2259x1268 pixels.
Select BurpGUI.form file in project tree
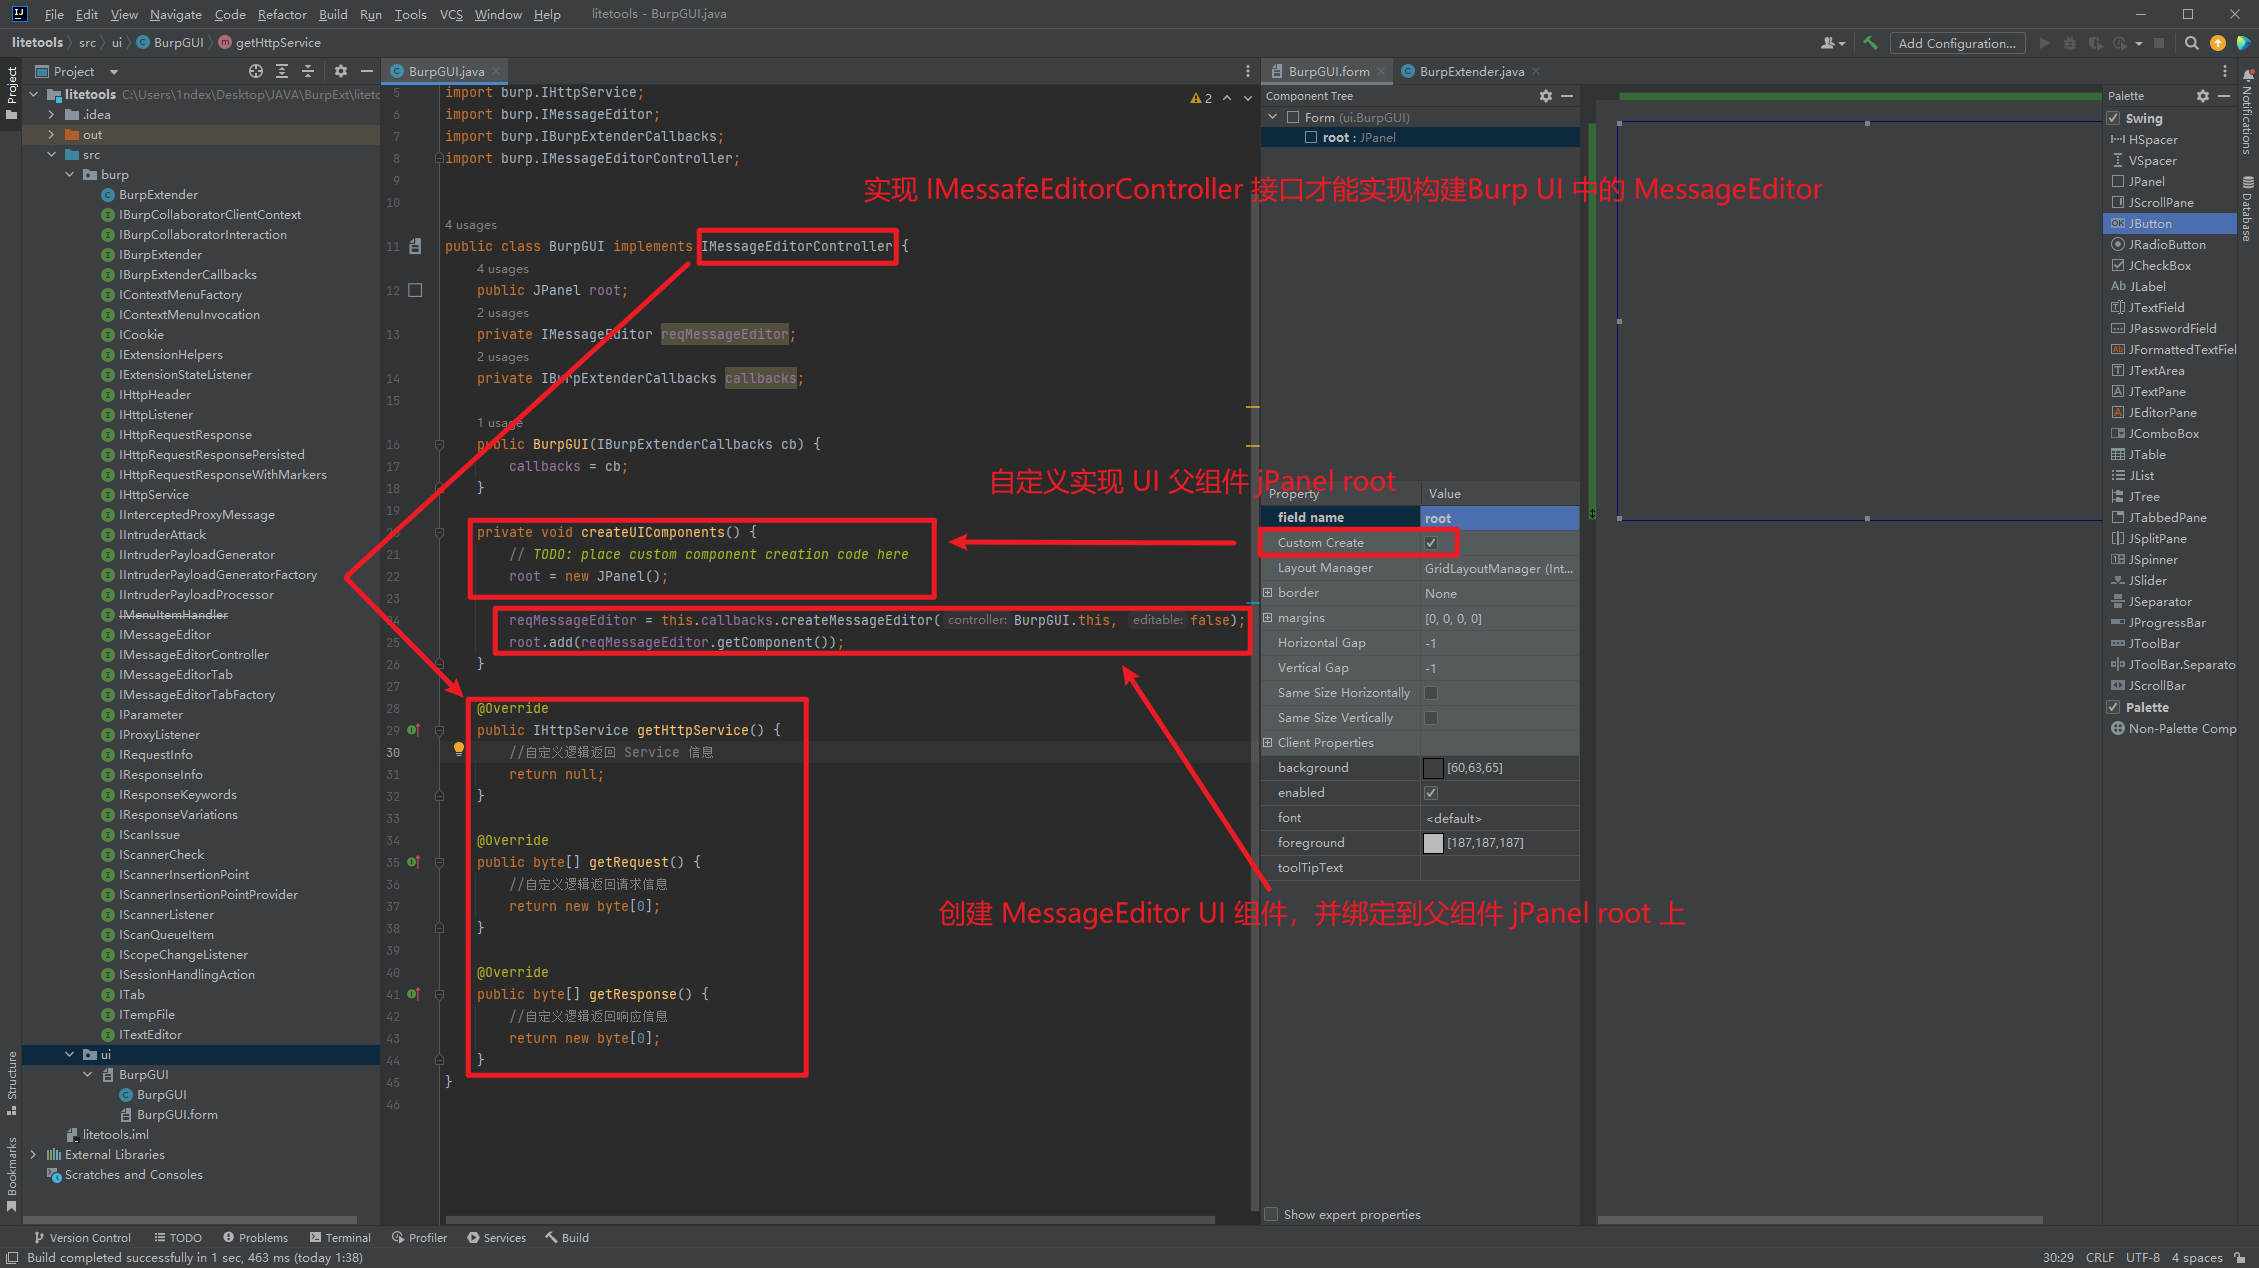168,1114
